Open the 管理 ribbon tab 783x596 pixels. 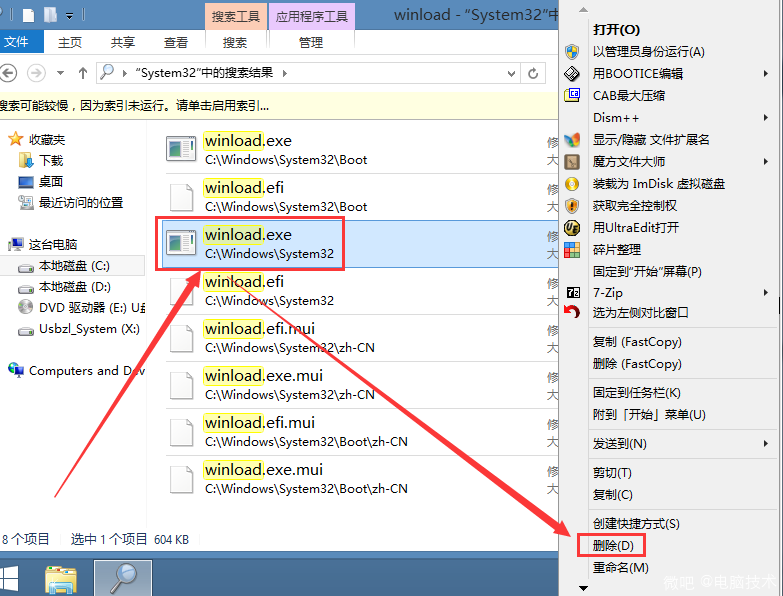311,42
